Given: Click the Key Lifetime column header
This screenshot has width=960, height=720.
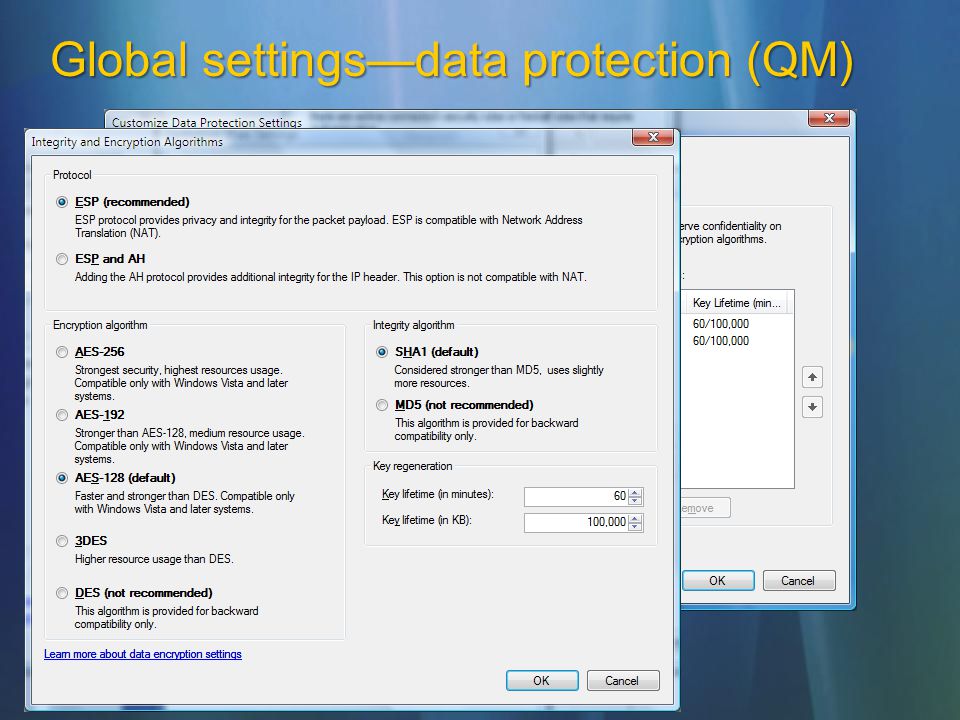Looking at the screenshot, I should coord(737,303).
